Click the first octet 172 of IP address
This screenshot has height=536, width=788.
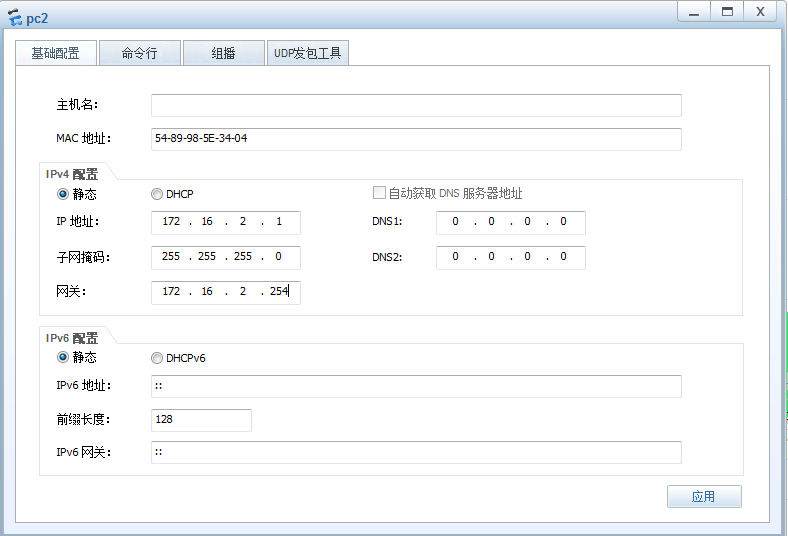171,222
